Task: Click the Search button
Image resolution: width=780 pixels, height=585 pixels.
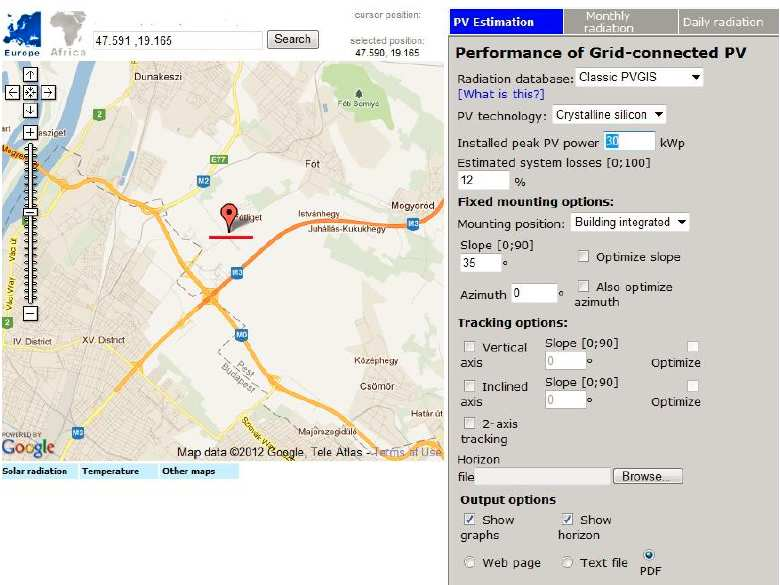Action: pyautogui.click(x=292, y=39)
